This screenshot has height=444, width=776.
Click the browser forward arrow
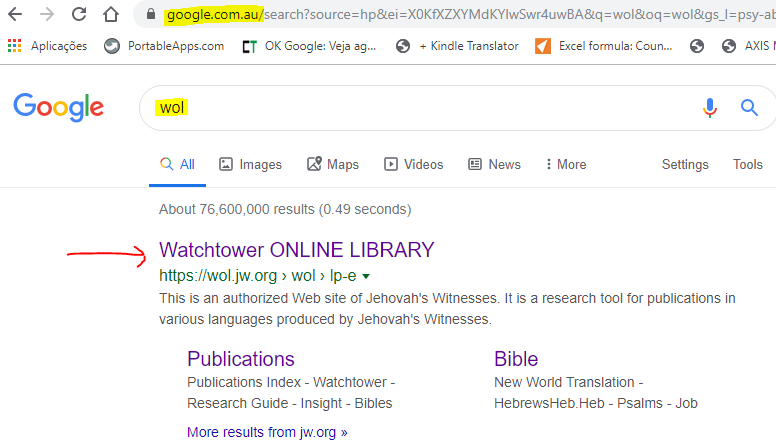tap(47, 14)
